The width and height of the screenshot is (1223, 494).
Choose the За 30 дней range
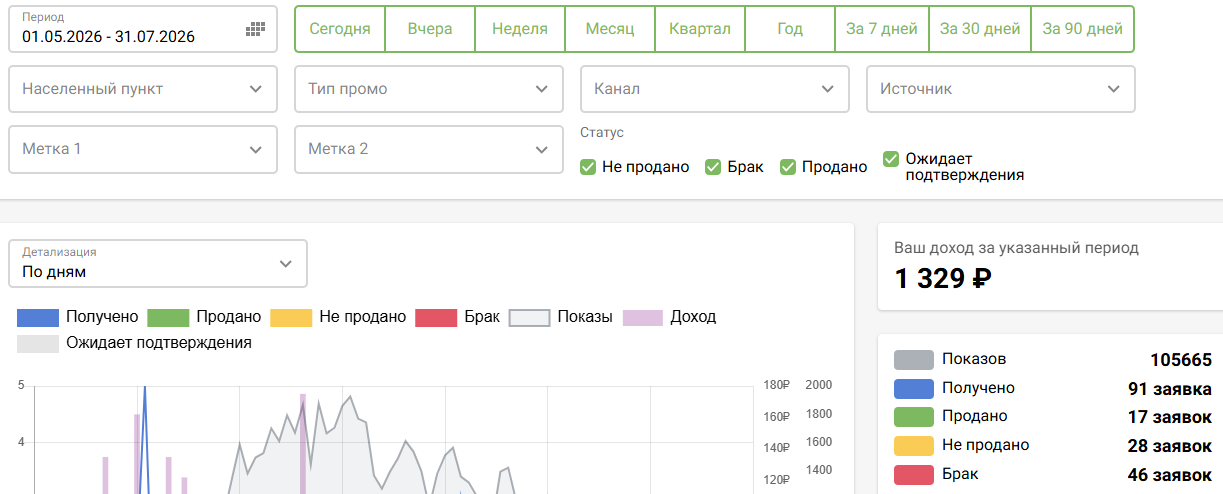980,29
